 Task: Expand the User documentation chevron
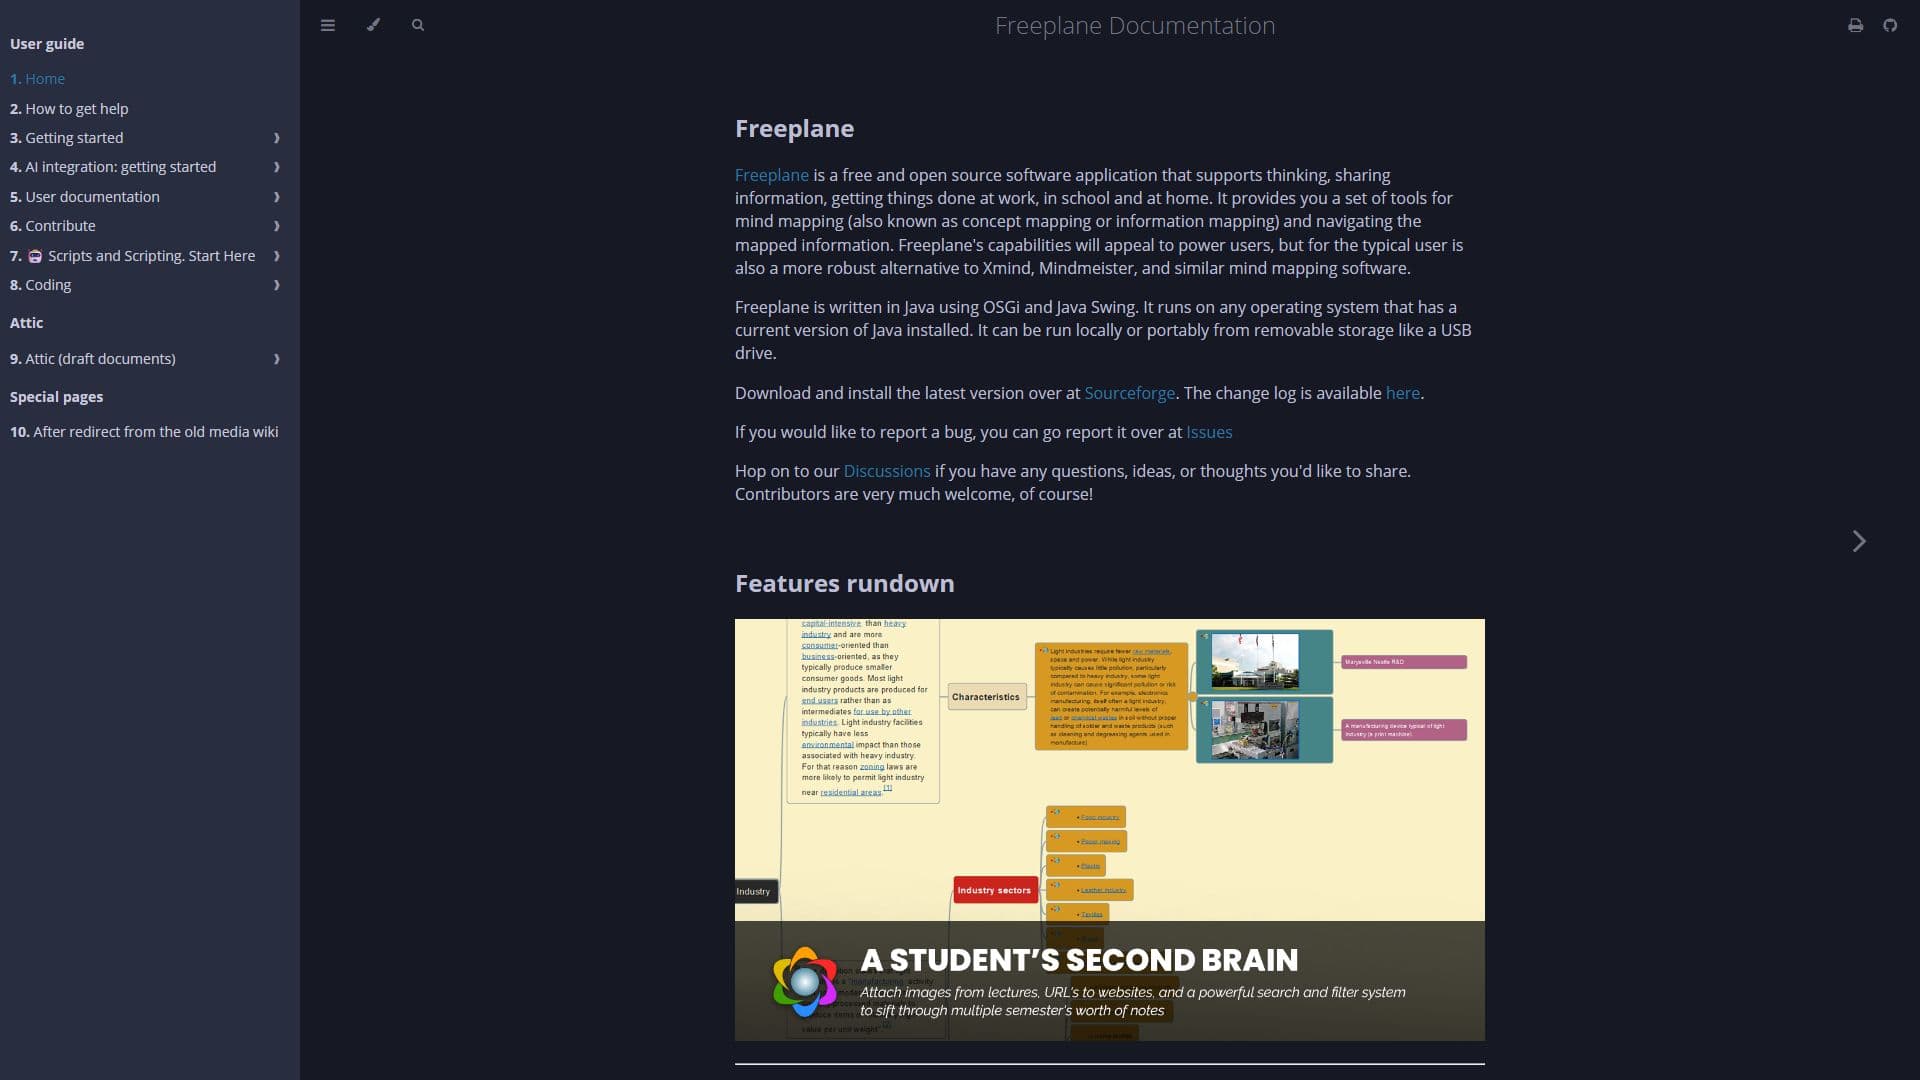[x=277, y=197]
